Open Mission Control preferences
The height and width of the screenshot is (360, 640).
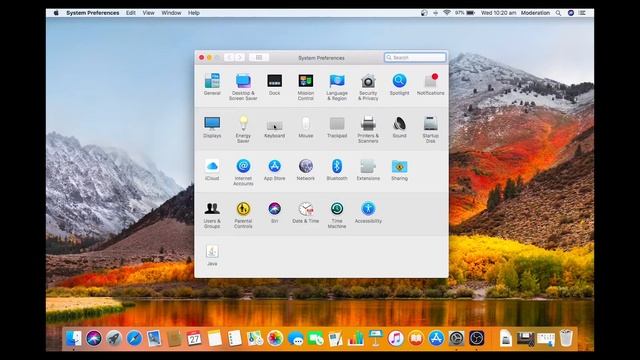[306, 87]
